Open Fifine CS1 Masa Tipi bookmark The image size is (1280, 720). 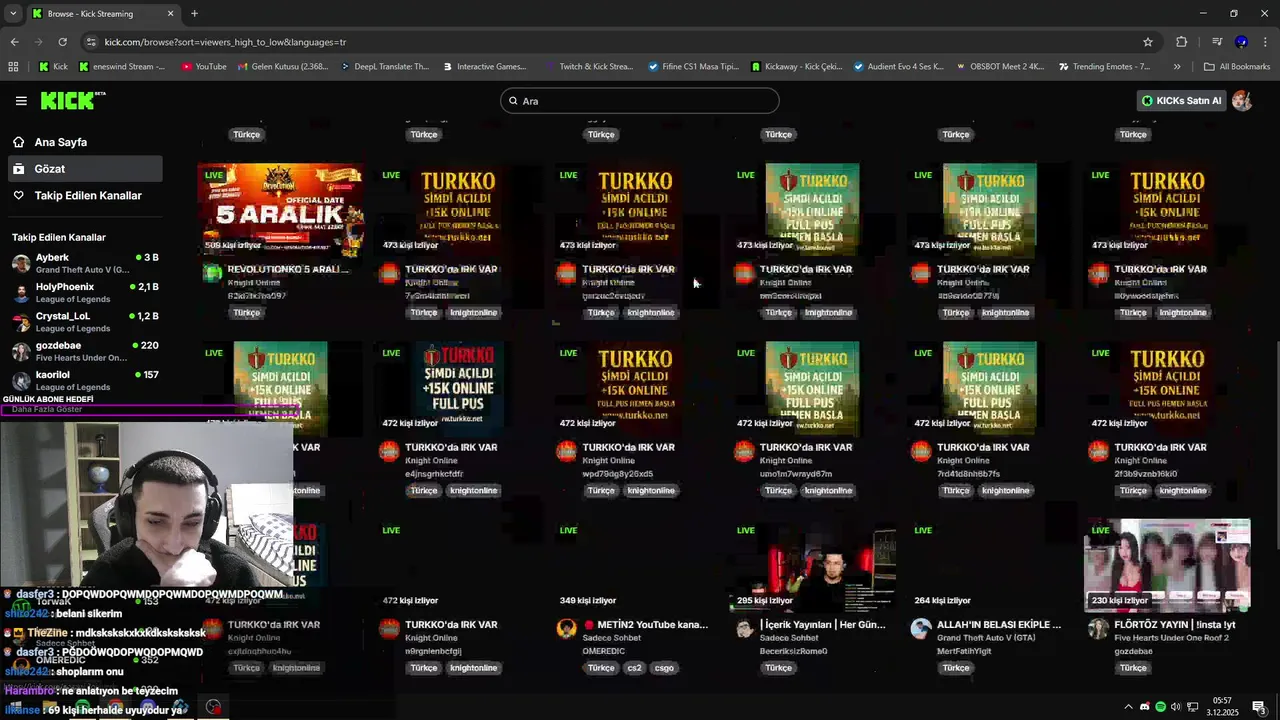pyautogui.click(x=693, y=67)
